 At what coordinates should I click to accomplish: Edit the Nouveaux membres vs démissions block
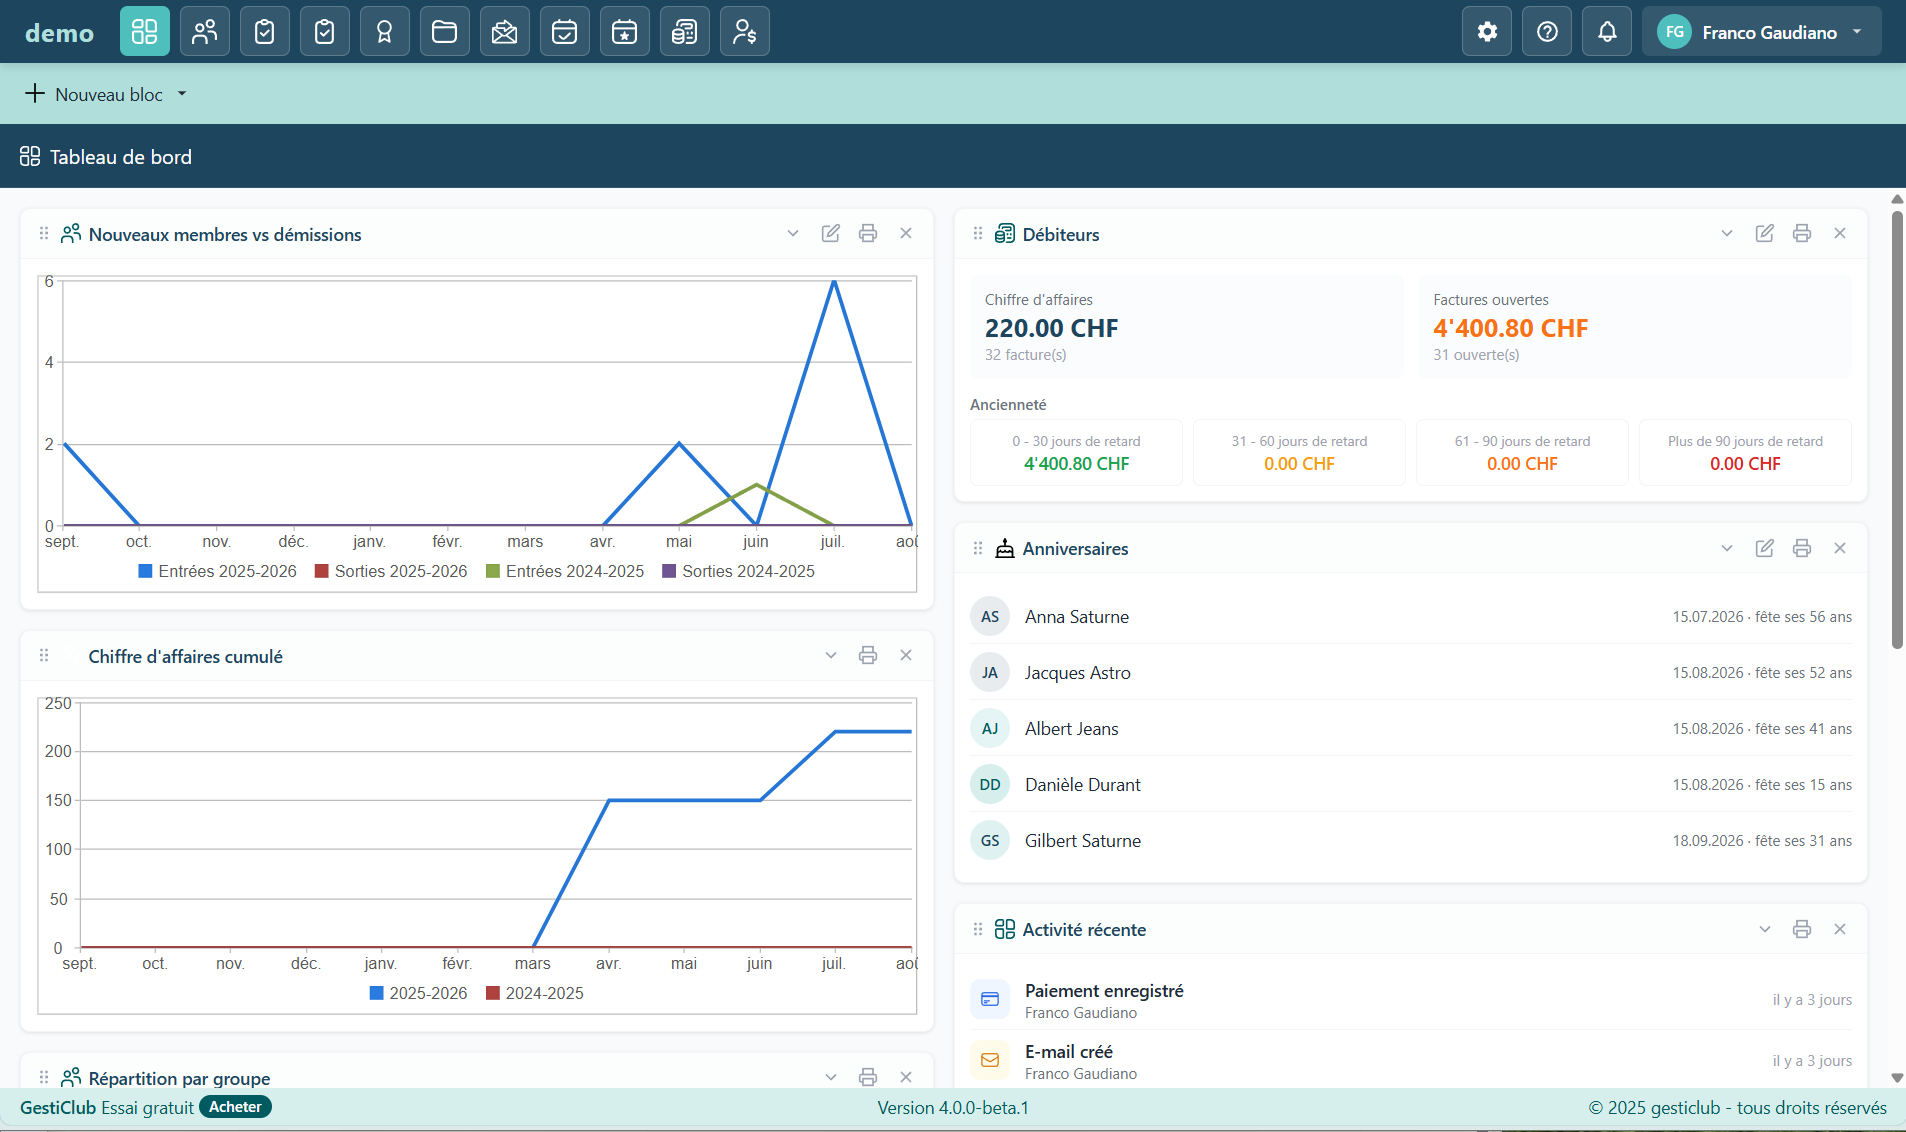tap(830, 233)
